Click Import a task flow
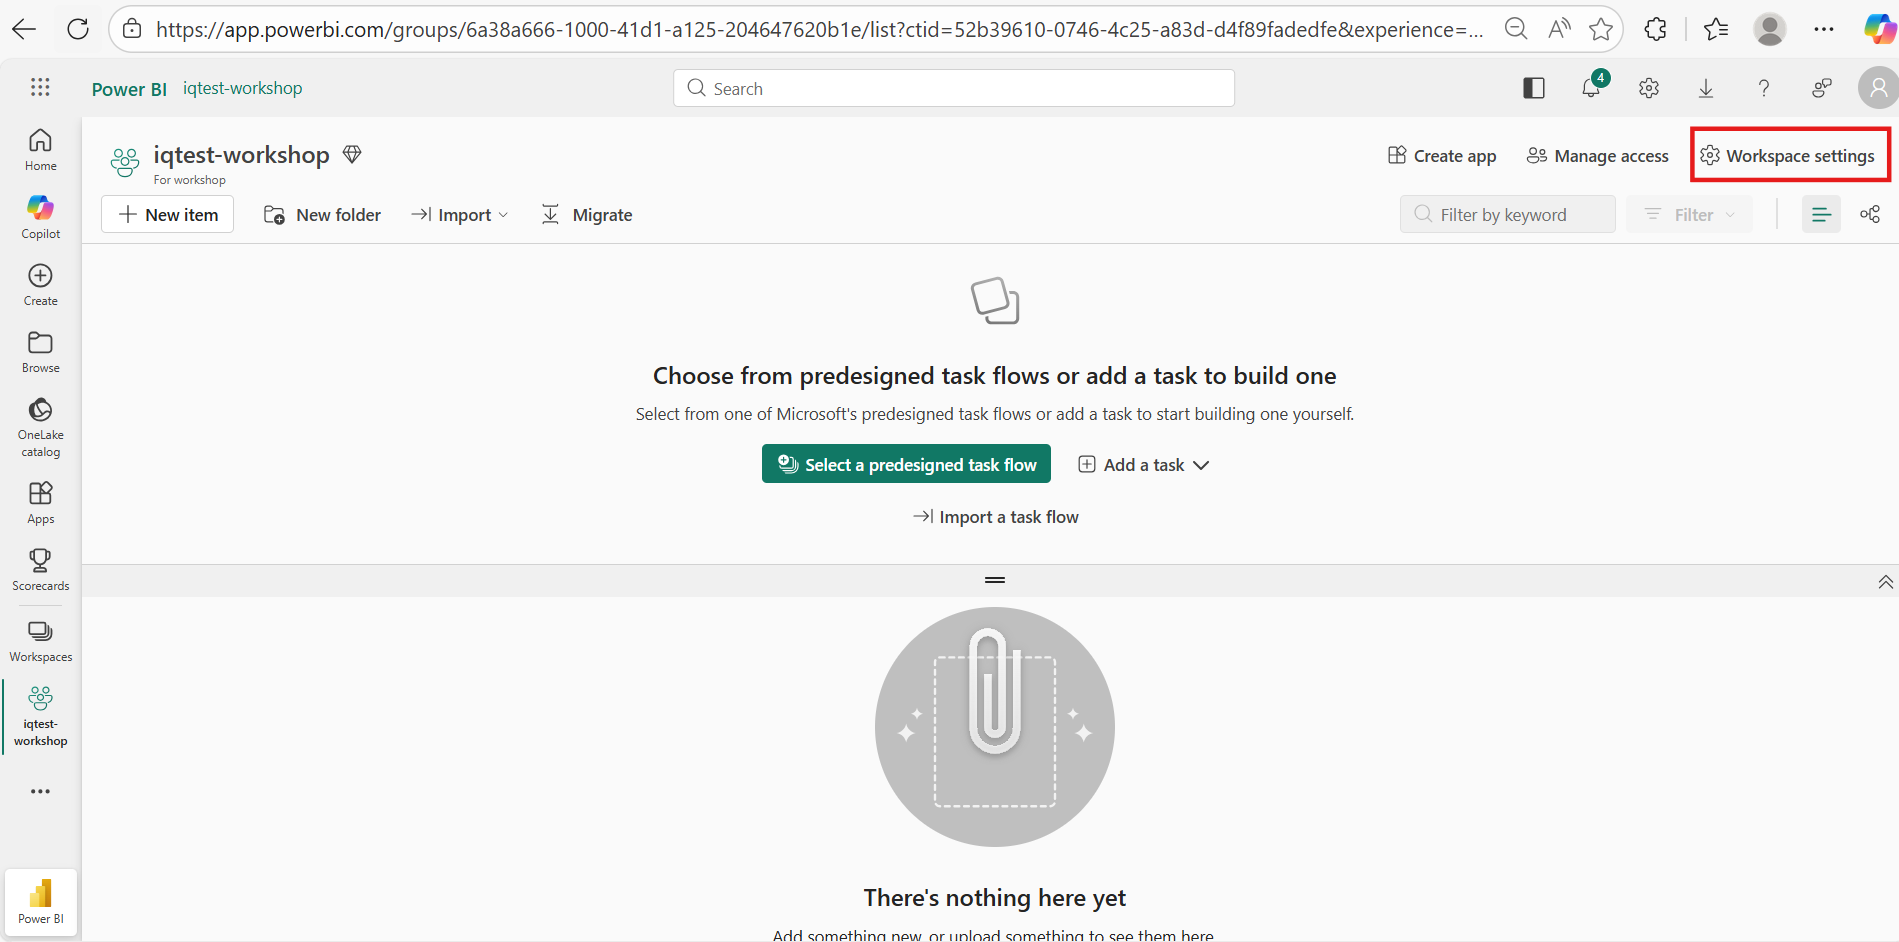 pos(994,516)
